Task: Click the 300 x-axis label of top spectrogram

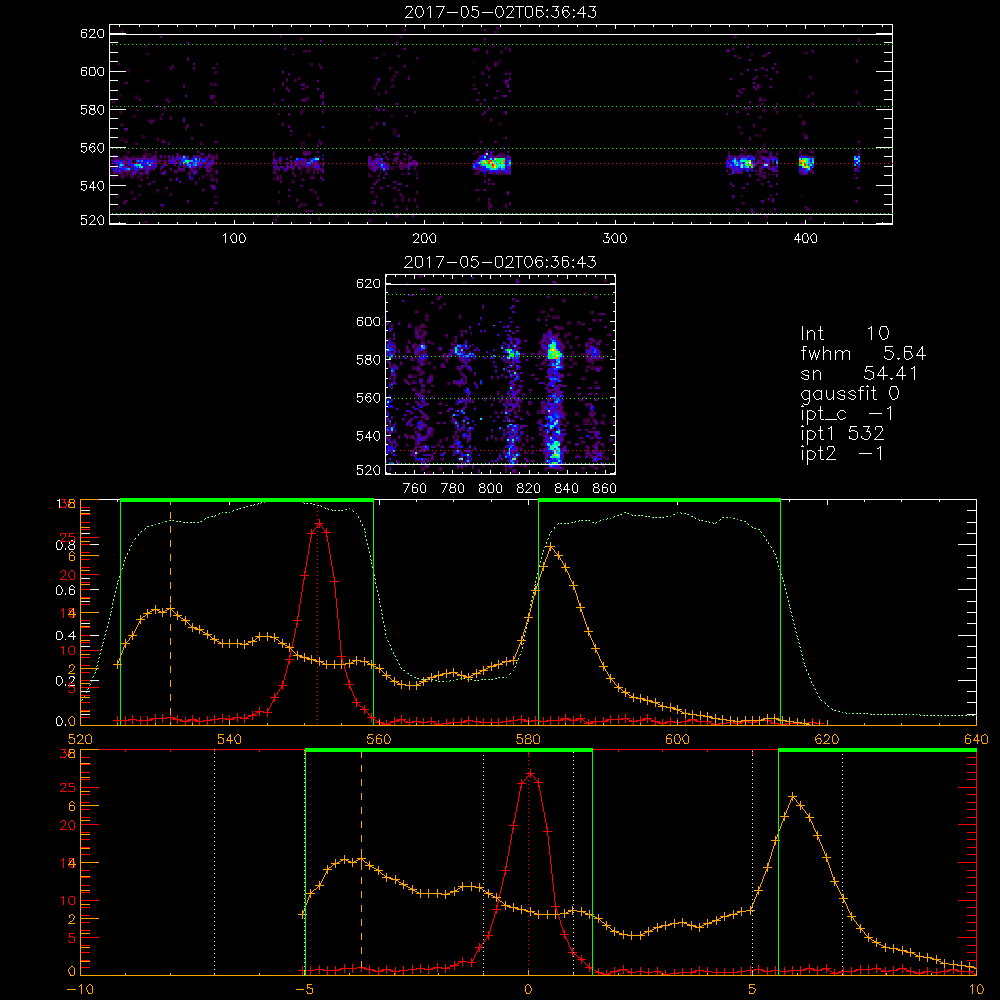Action: 615,239
